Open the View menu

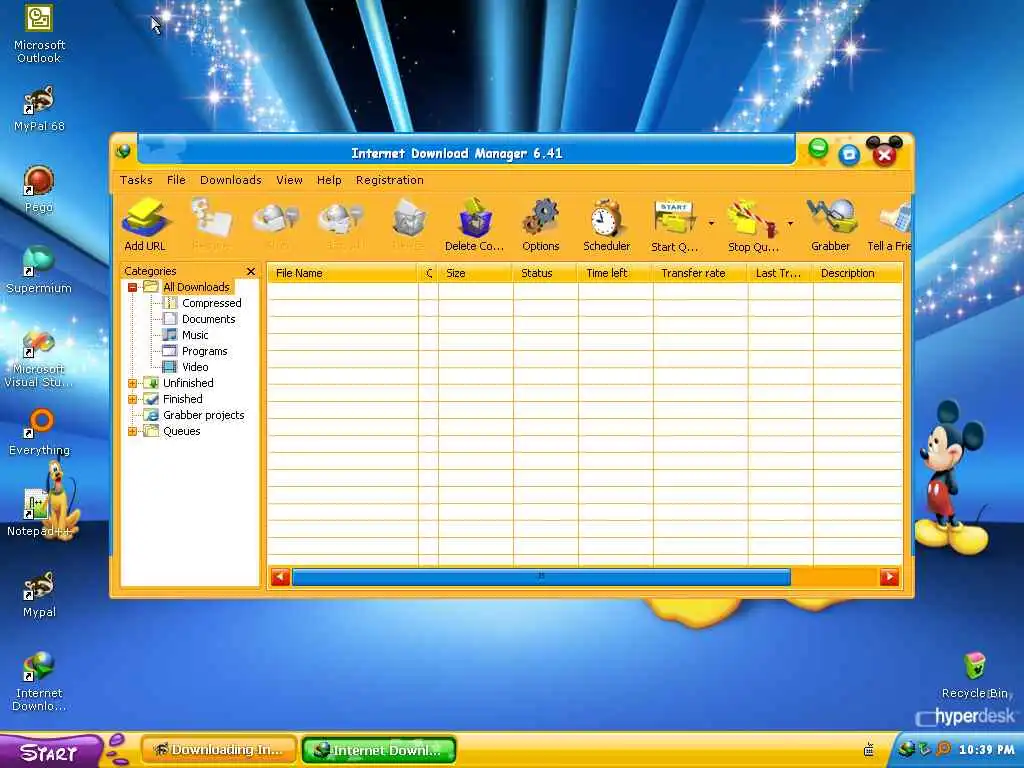point(289,180)
